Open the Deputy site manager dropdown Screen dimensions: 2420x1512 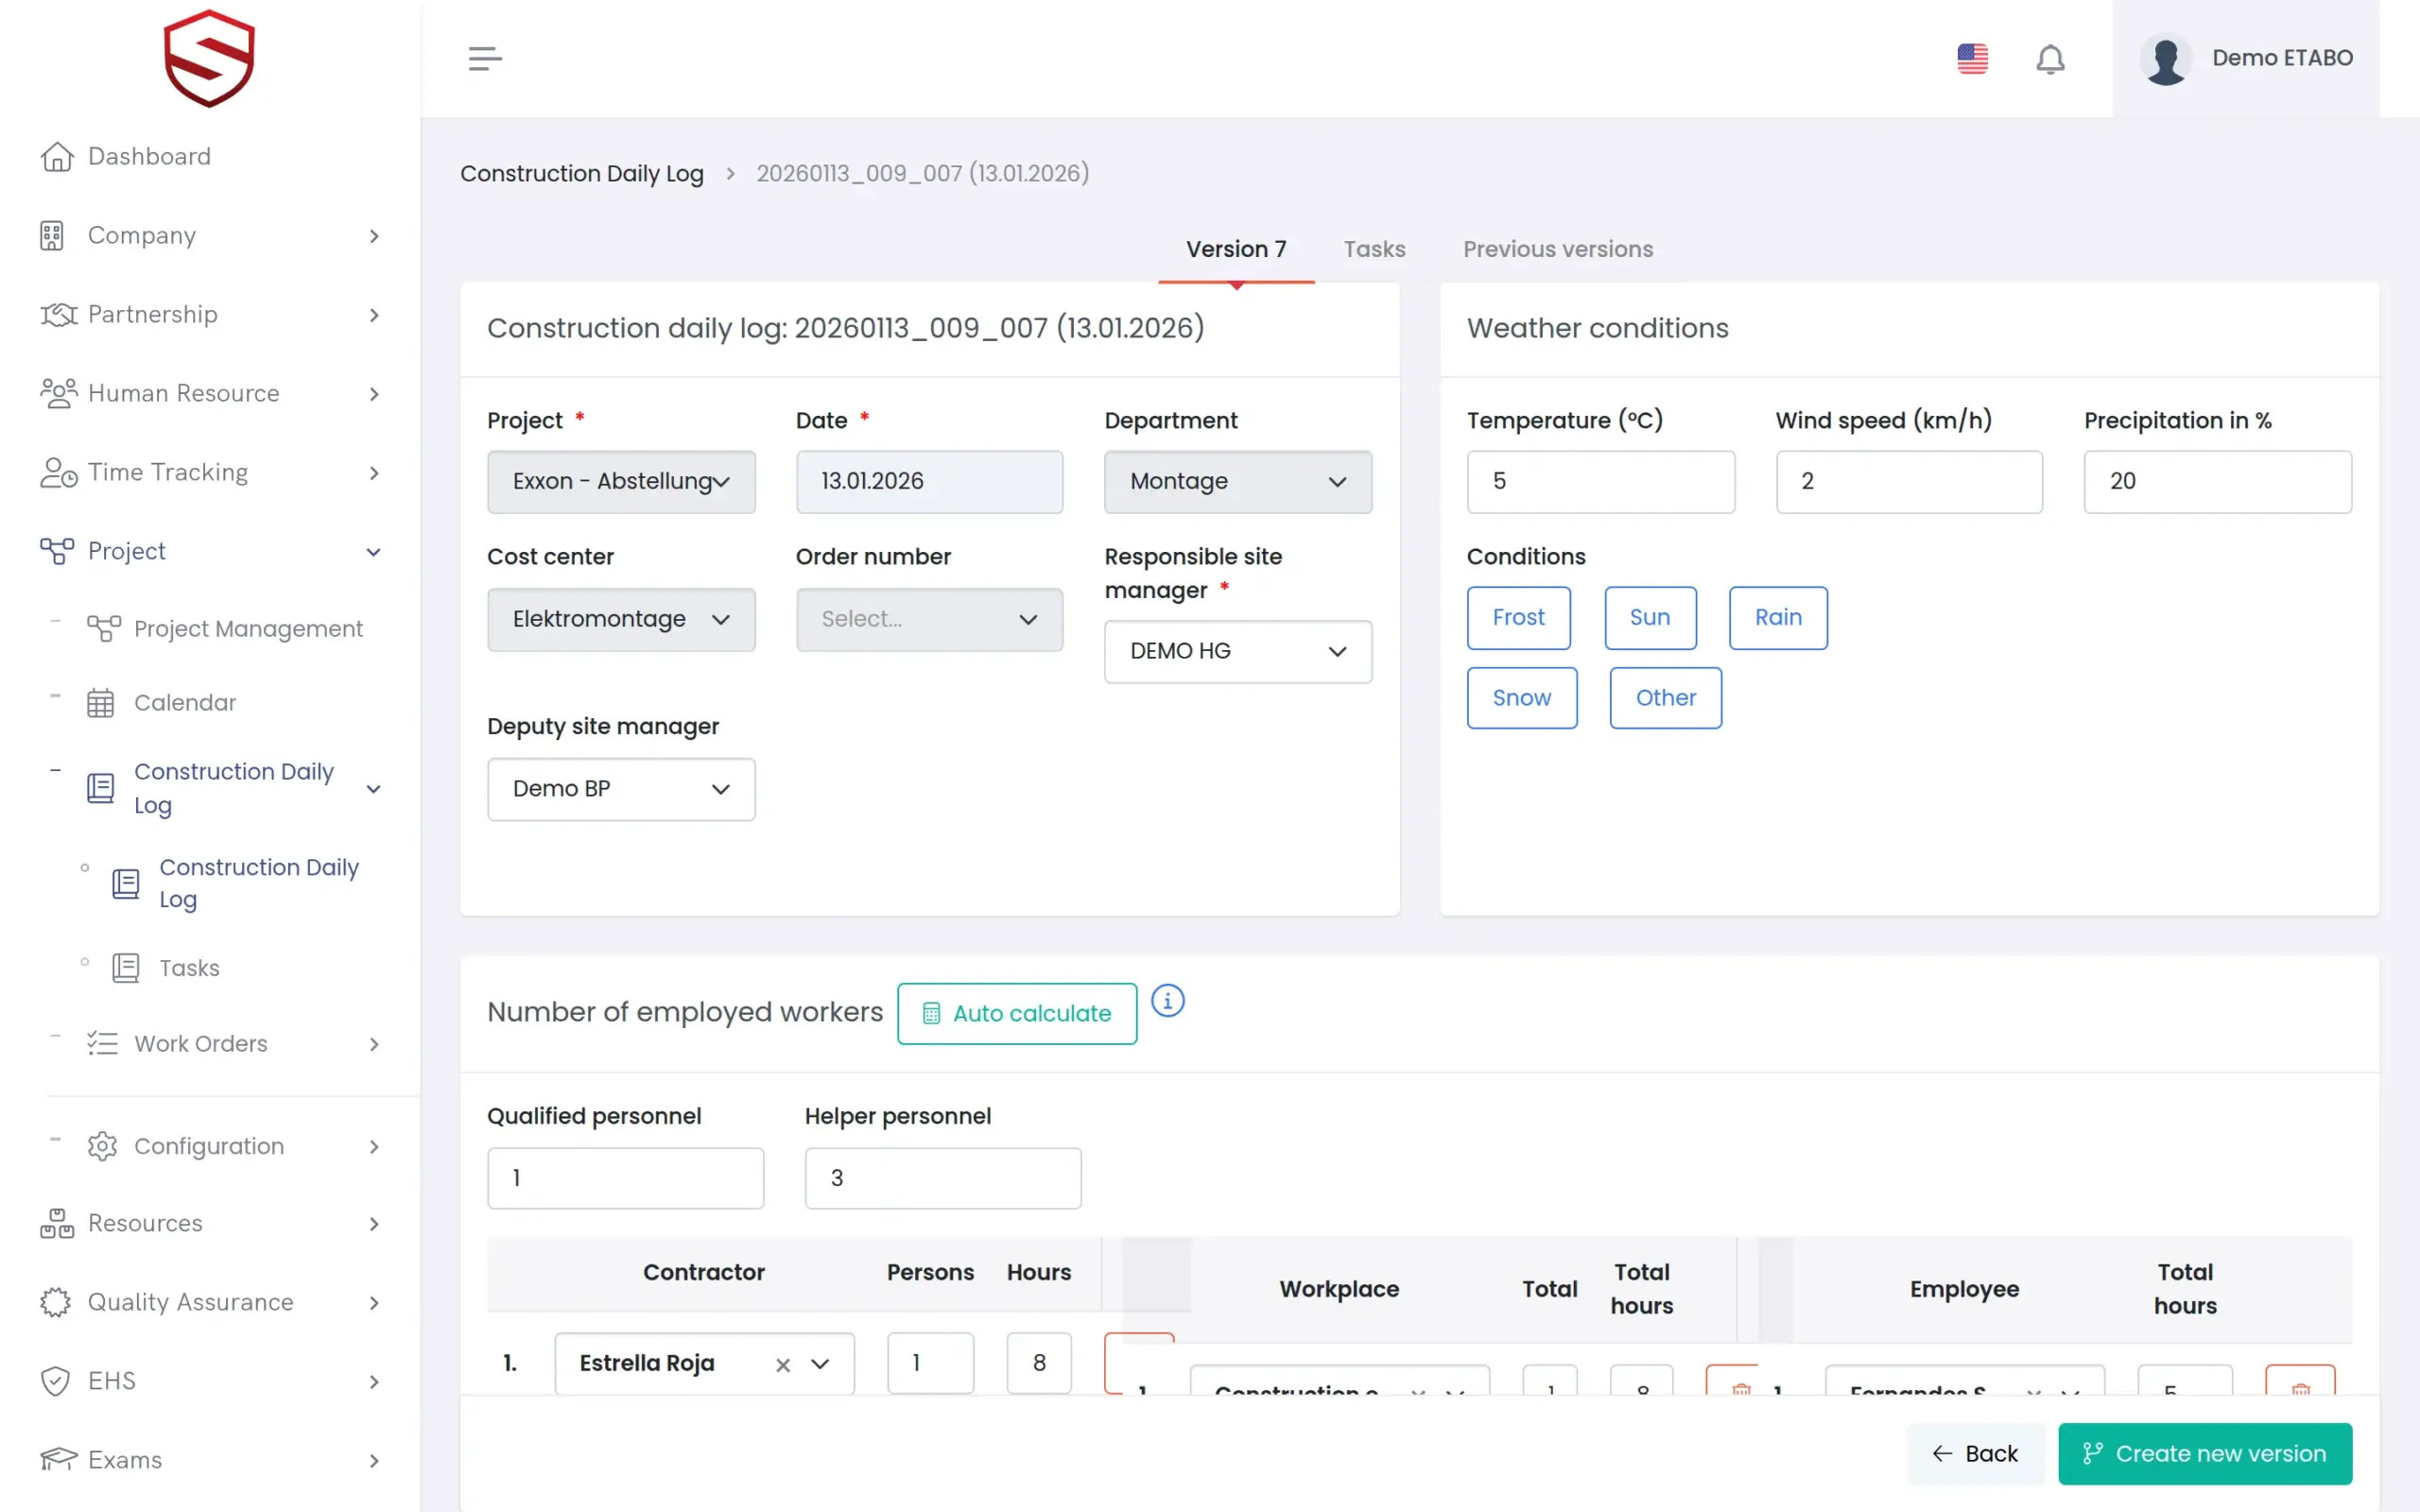[x=621, y=789]
